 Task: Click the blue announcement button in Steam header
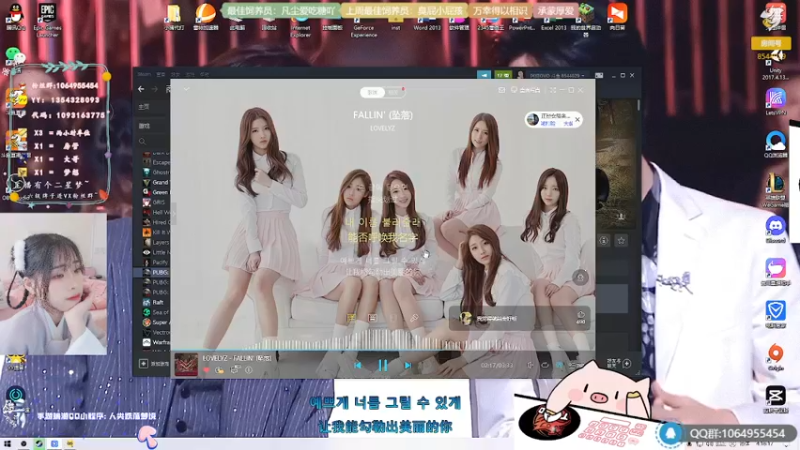[484, 75]
